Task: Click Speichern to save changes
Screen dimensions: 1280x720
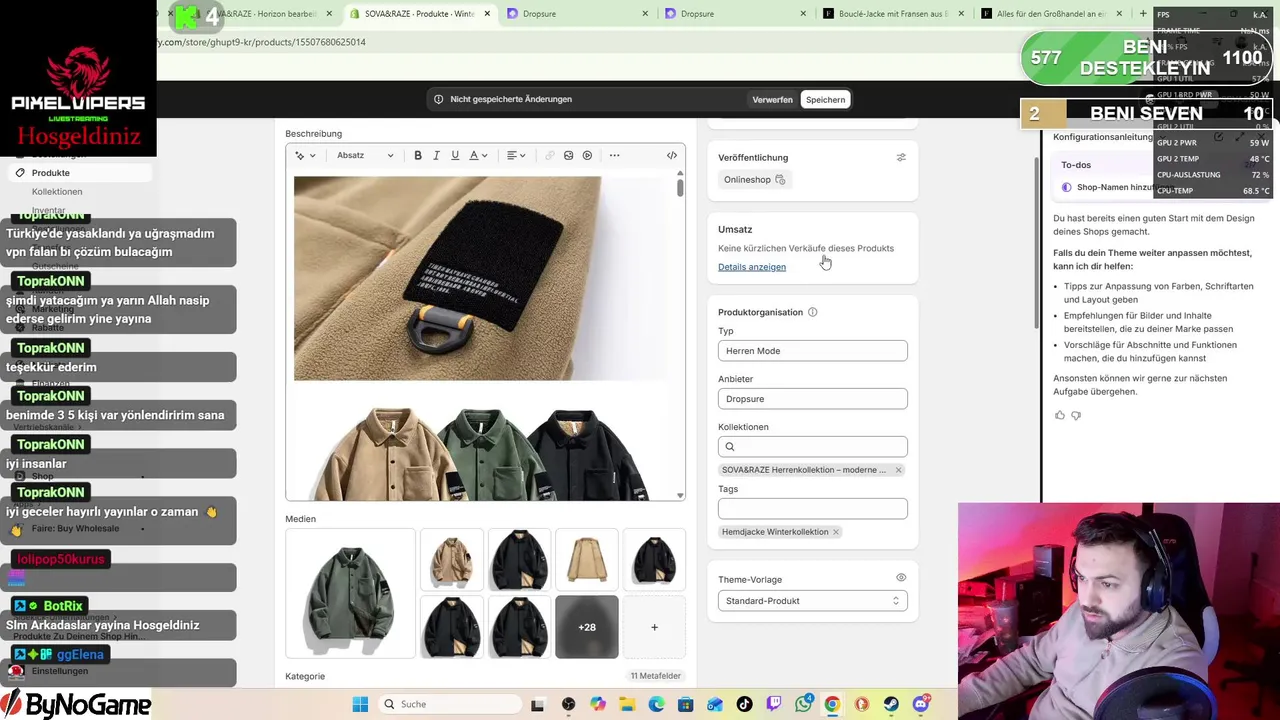Action: pos(825,99)
